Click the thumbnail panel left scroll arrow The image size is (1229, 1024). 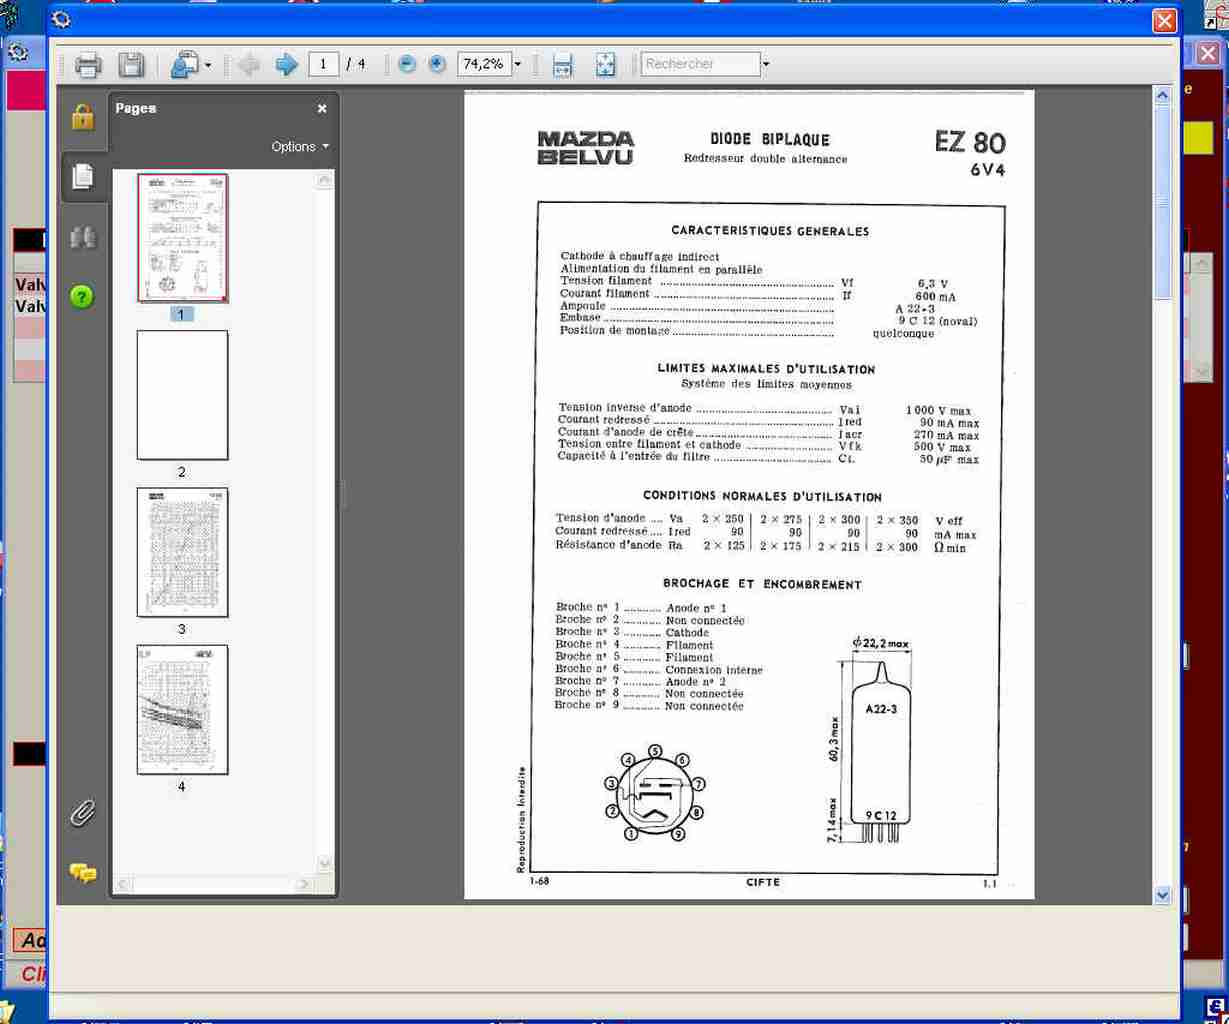123,884
